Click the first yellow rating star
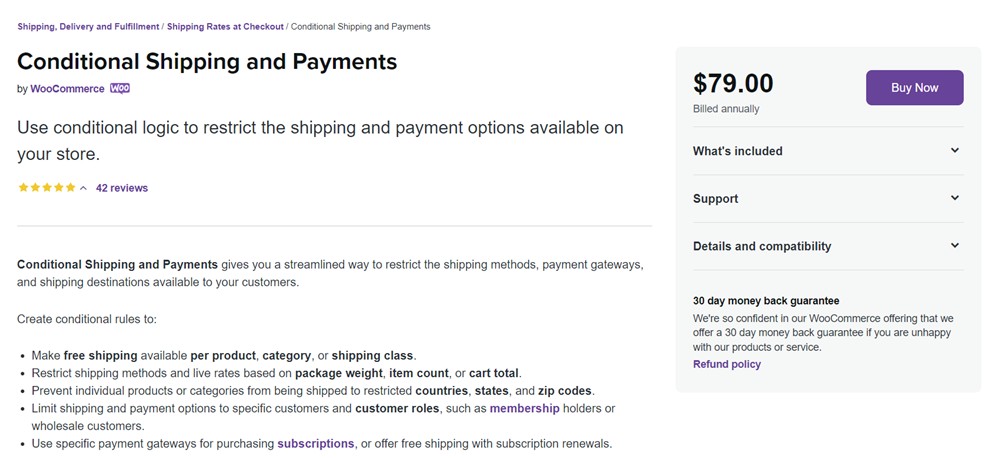1000x458 pixels. tap(23, 188)
